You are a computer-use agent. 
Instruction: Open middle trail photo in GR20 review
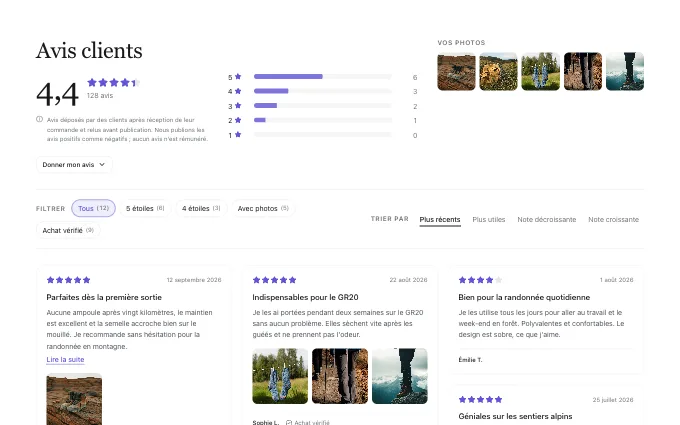340,376
